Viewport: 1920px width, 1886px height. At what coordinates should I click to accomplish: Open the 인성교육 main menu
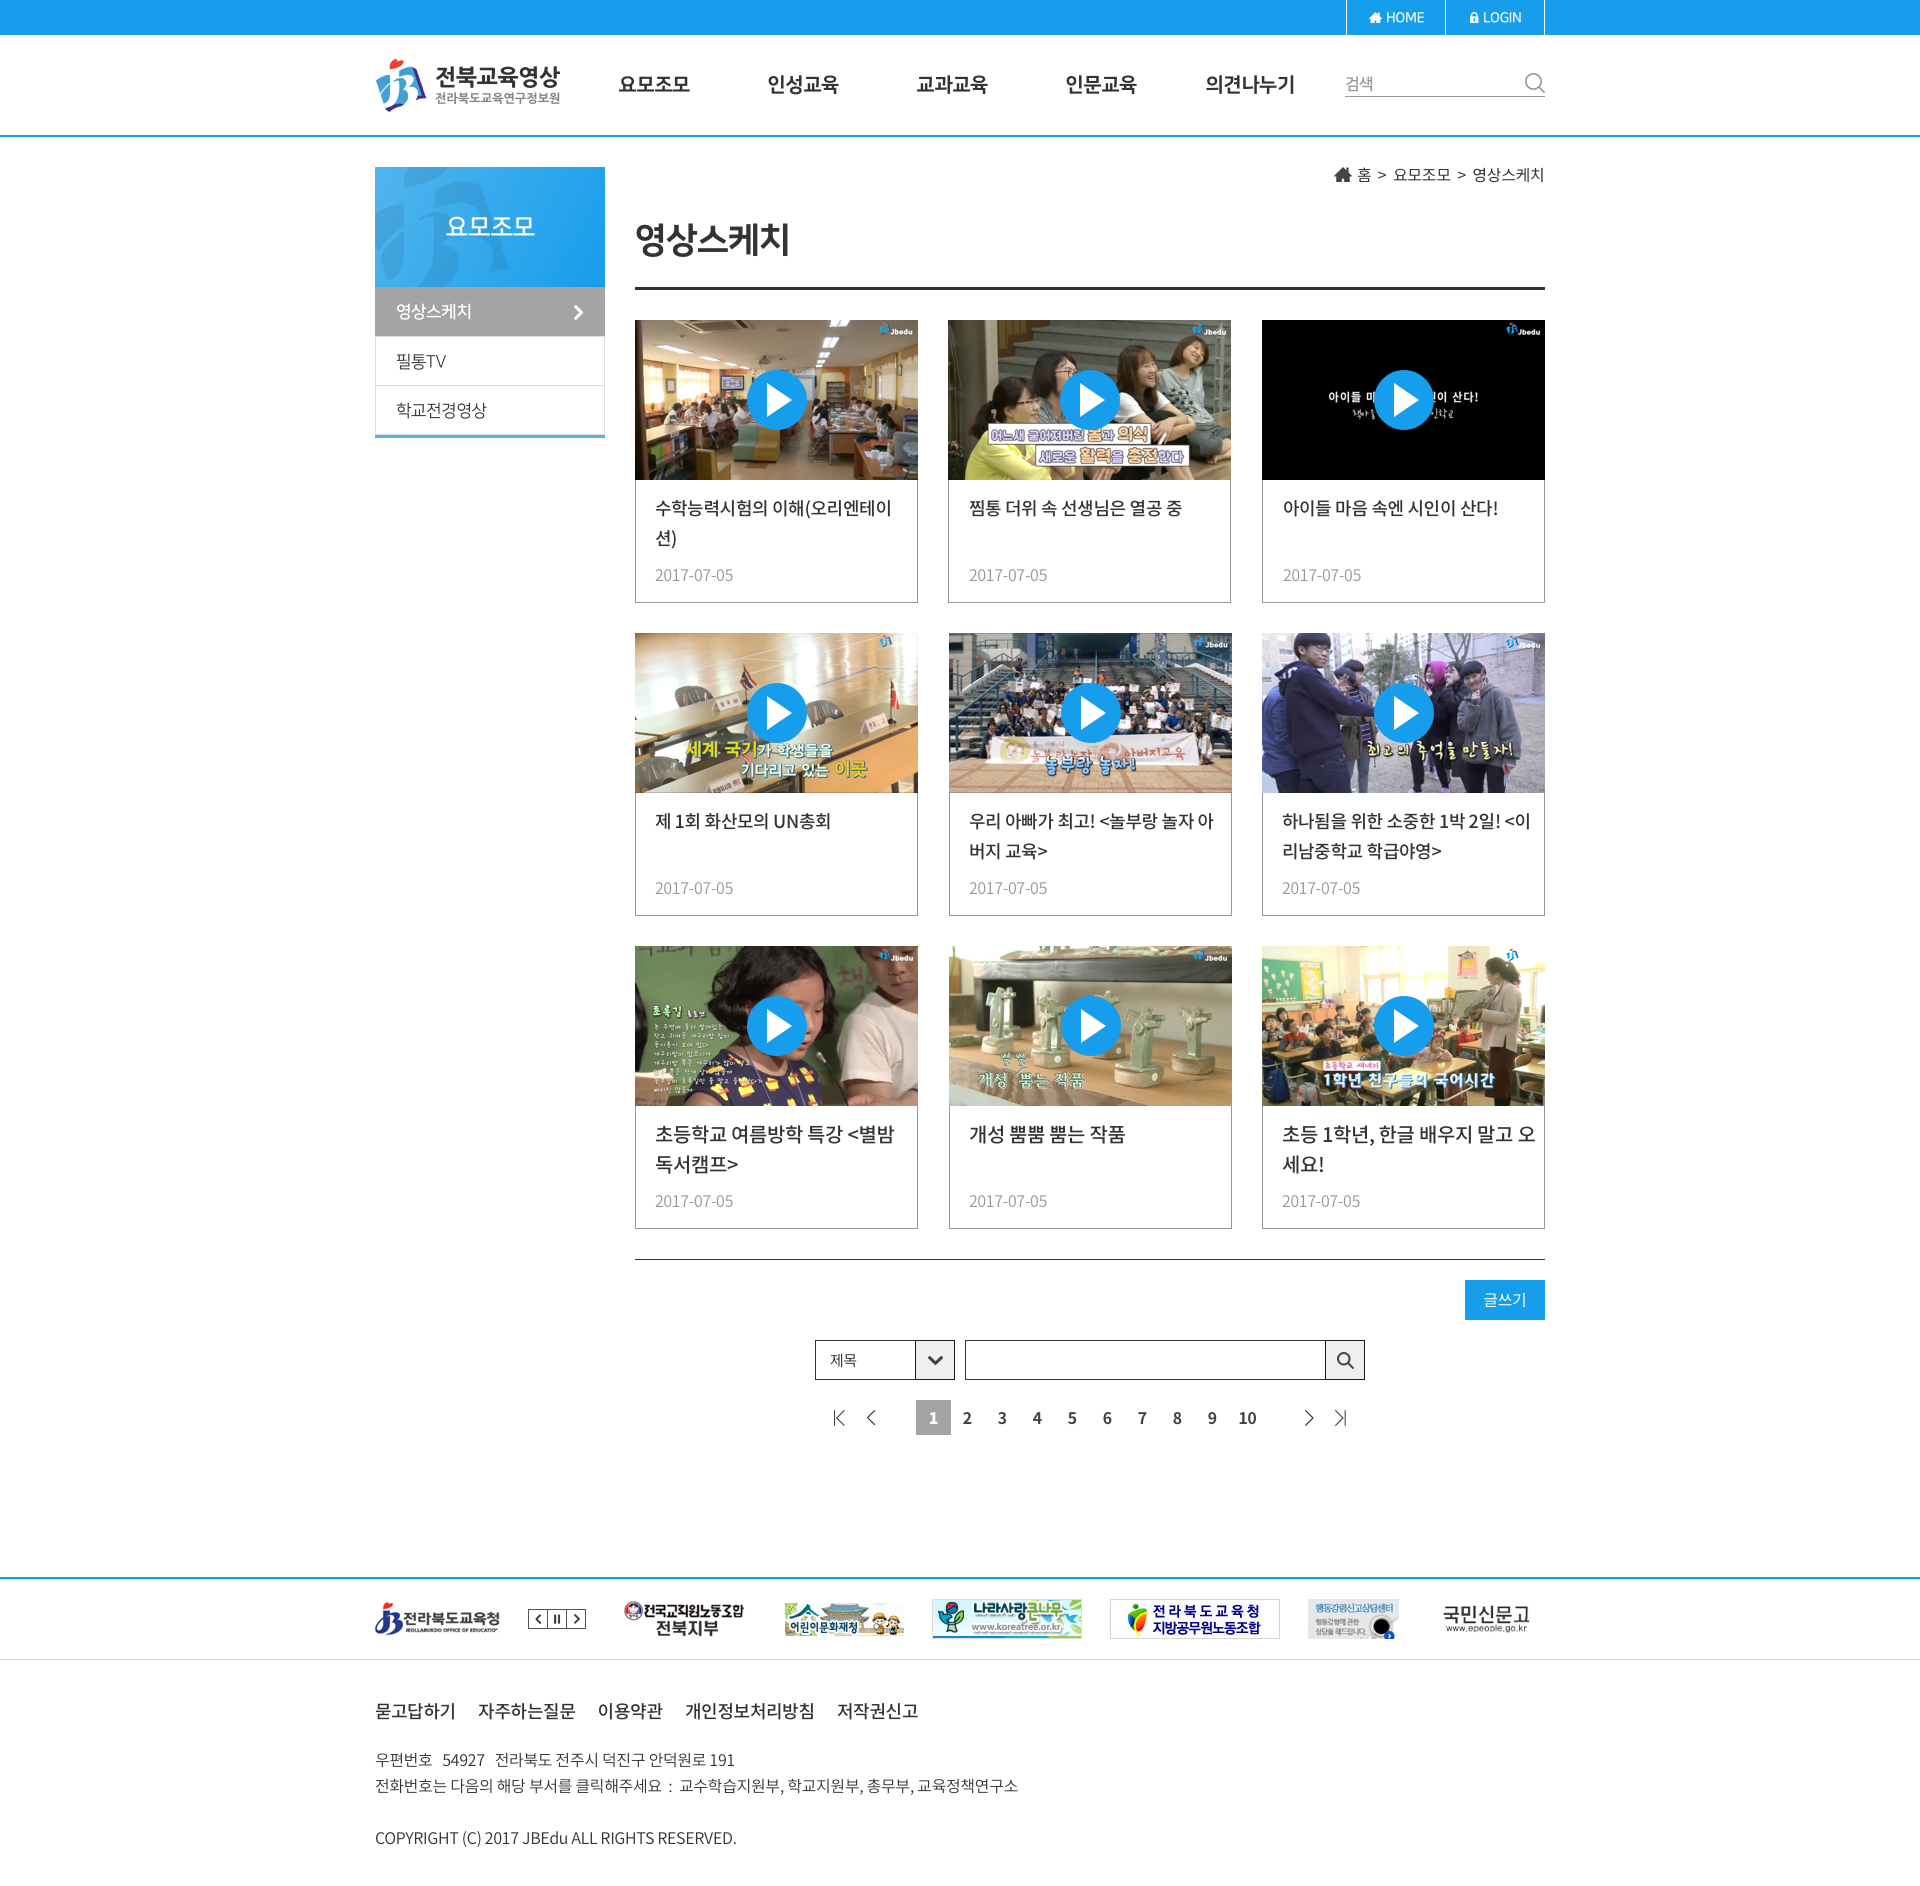point(803,85)
